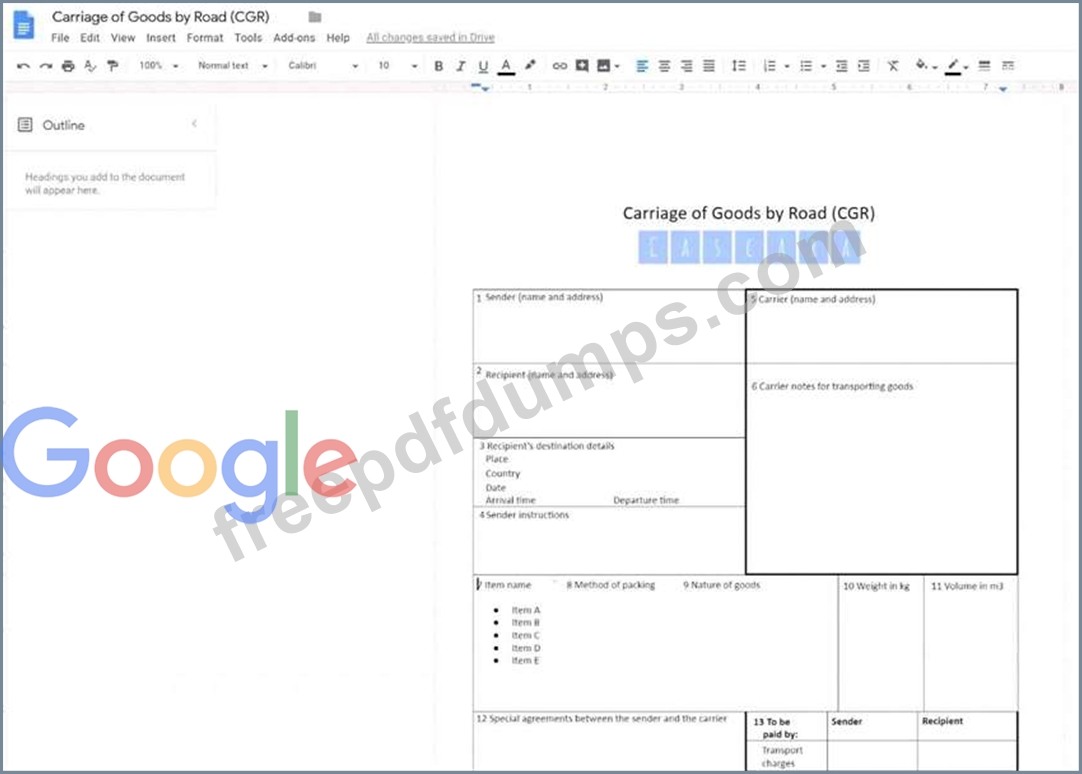
Task: Click the '4 Sender instructions' cell
Action: click(x=609, y=540)
